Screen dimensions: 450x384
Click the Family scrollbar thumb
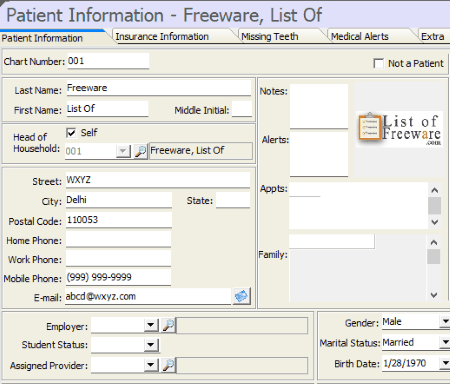pos(434,257)
